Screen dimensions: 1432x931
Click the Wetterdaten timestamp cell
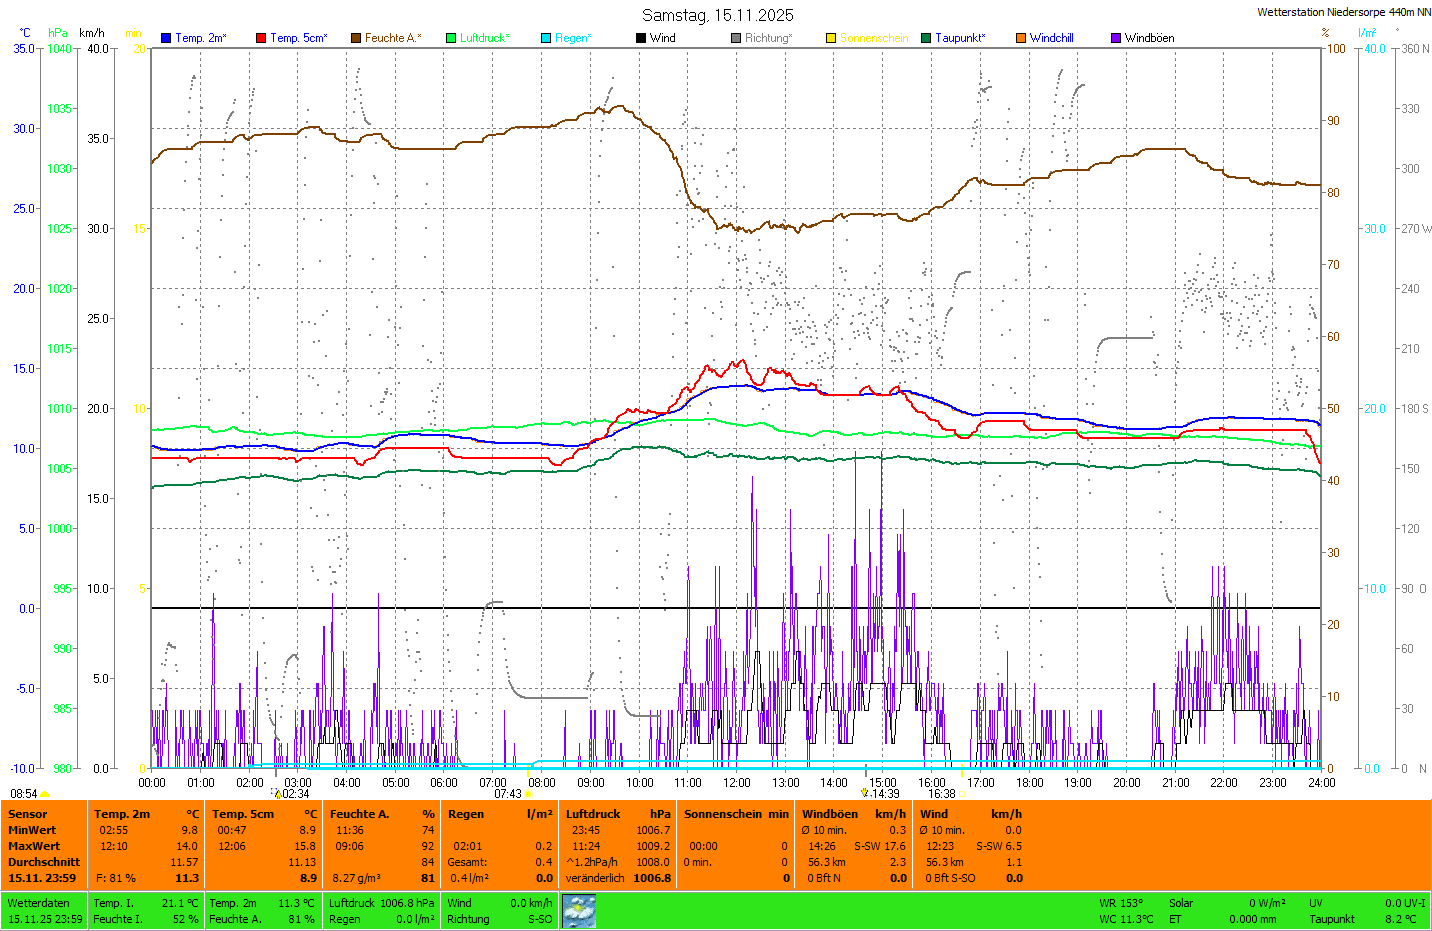point(45,911)
